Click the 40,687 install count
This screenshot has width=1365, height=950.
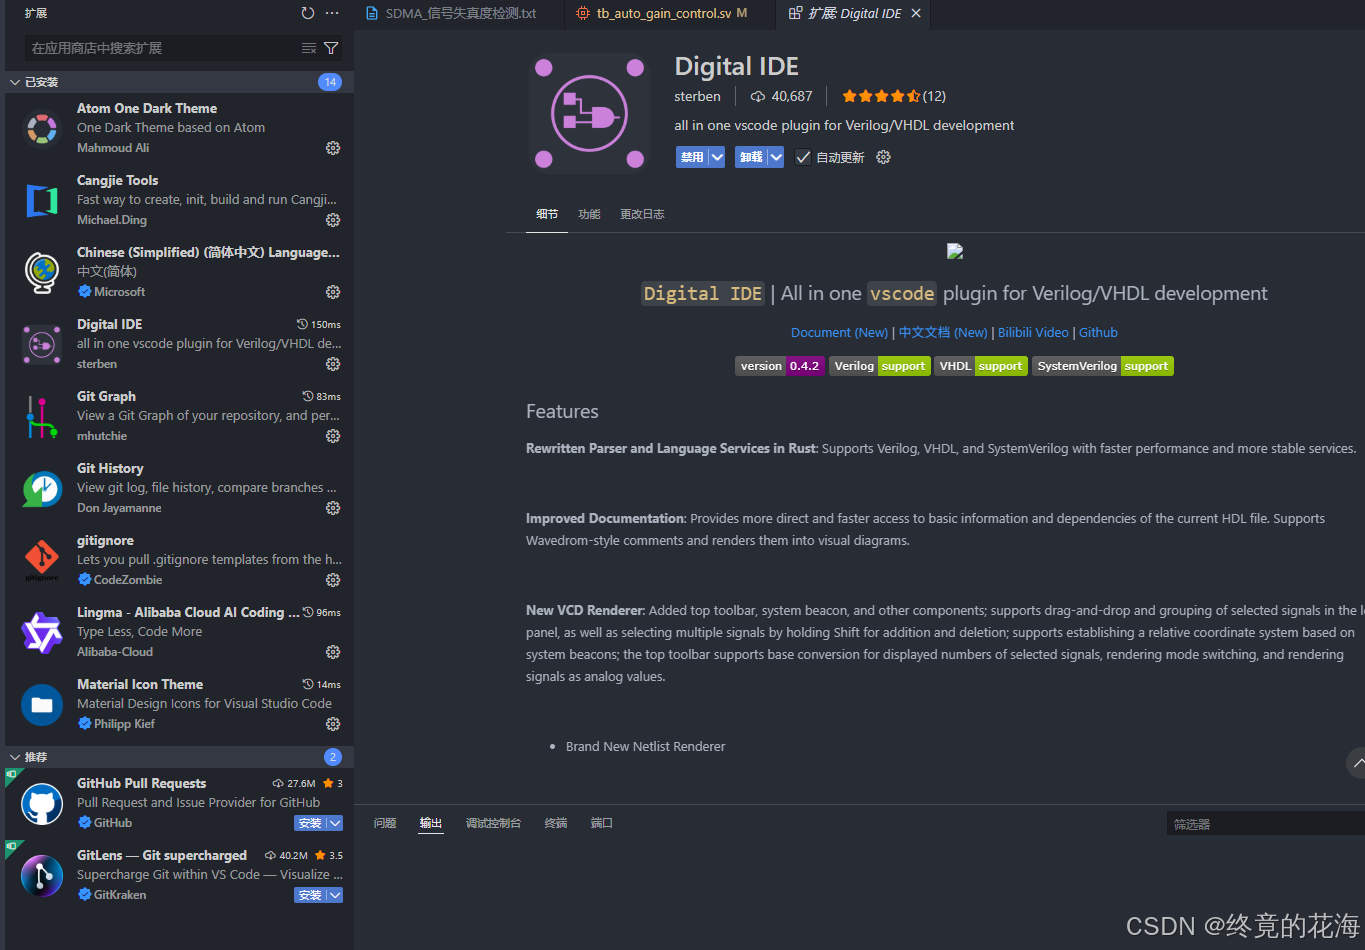[x=781, y=96]
